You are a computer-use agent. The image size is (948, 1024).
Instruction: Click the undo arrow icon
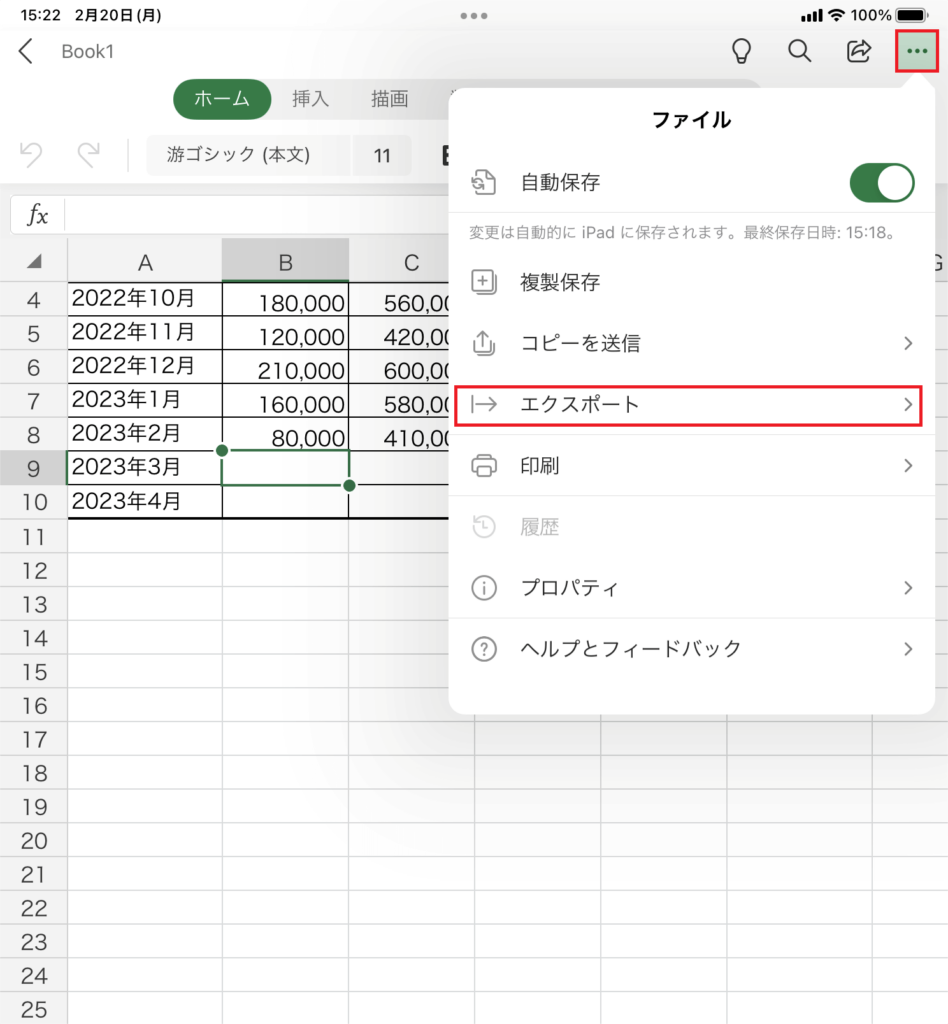[x=32, y=155]
